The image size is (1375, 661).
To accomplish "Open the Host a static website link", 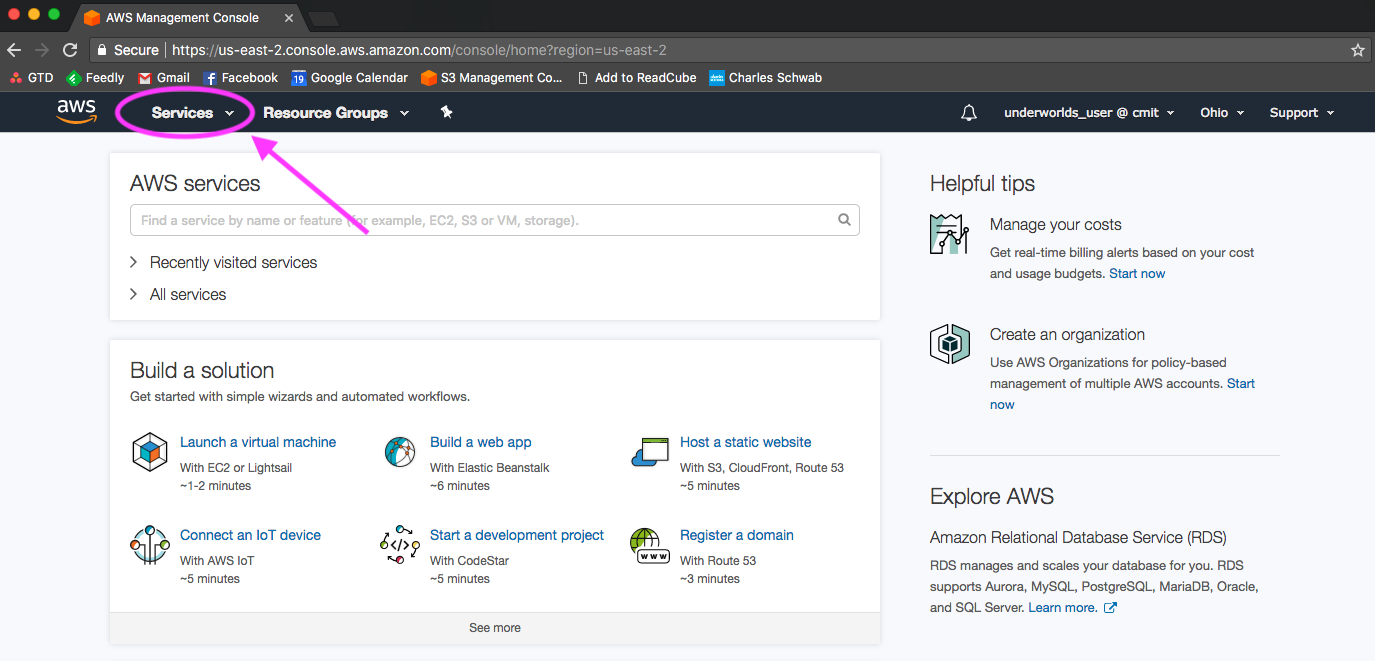I will click(746, 442).
